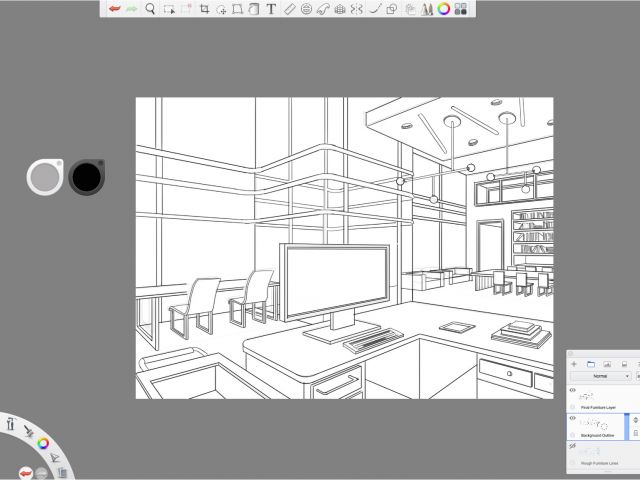Image resolution: width=640 pixels, height=480 pixels.
Task: Add a new layer with plus button
Action: (574, 363)
